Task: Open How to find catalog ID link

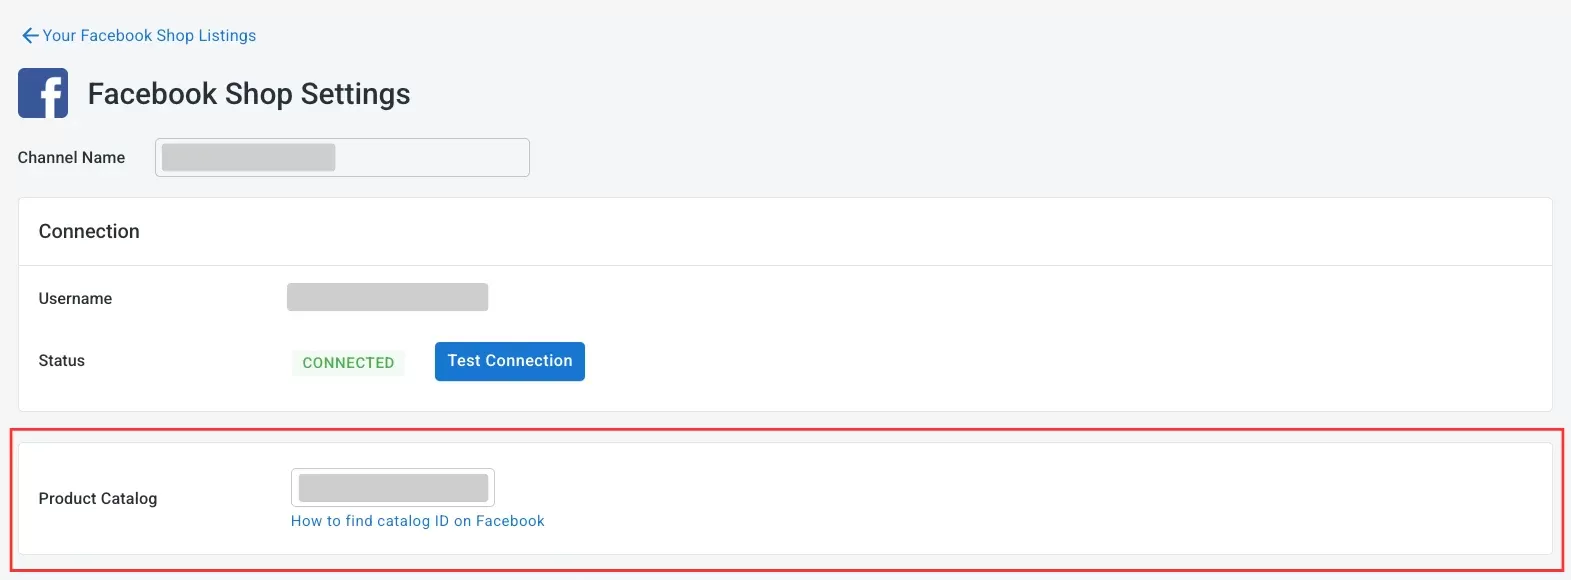Action: [x=417, y=521]
